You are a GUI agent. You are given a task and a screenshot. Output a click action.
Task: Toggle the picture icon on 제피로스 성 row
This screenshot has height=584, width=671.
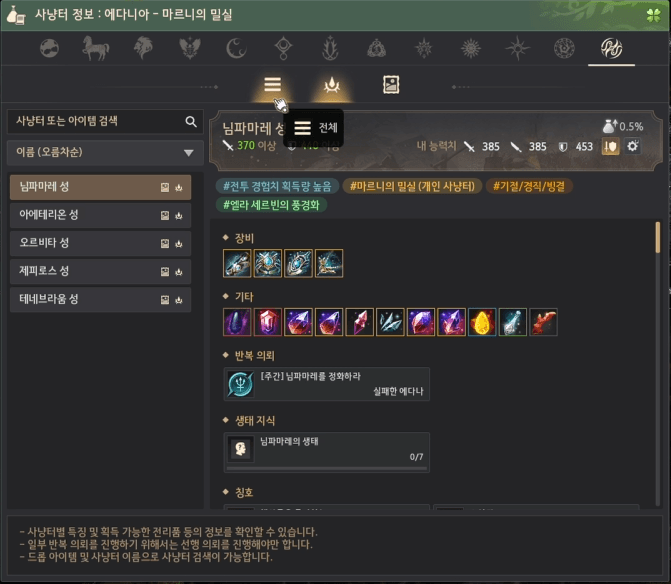click(165, 272)
